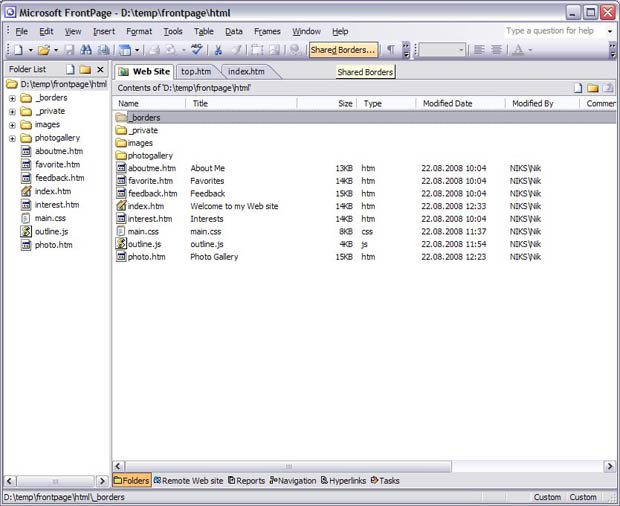The width and height of the screenshot is (620, 506).
Task: Click the Save disk icon
Action: tap(70, 50)
